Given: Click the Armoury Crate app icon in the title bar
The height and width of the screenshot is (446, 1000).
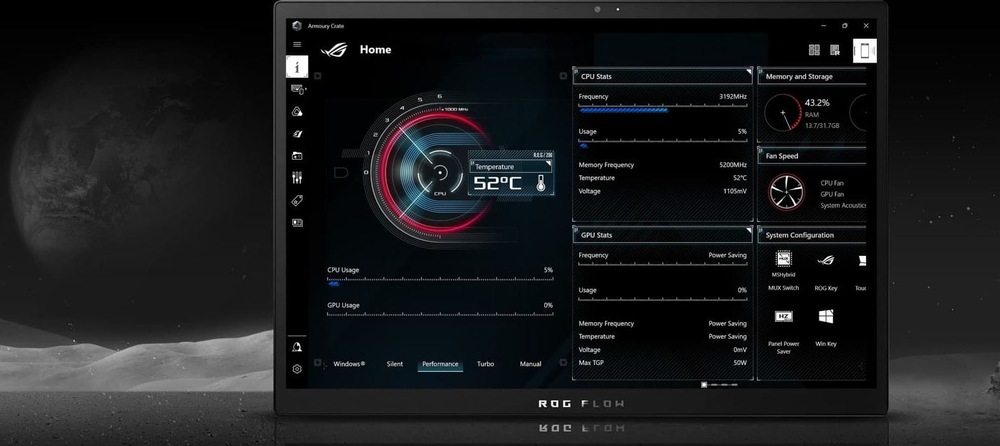Looking at the screenshot, I should (x=297, y=26).
